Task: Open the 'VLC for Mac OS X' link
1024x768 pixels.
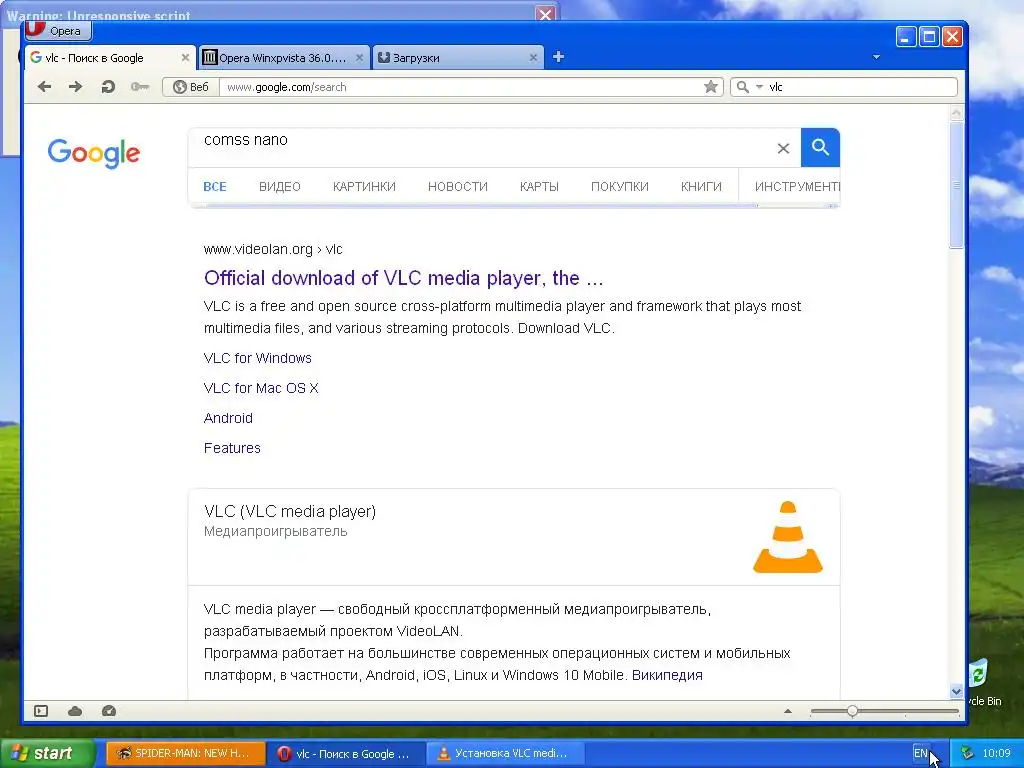Action: (x=261, y=389)
